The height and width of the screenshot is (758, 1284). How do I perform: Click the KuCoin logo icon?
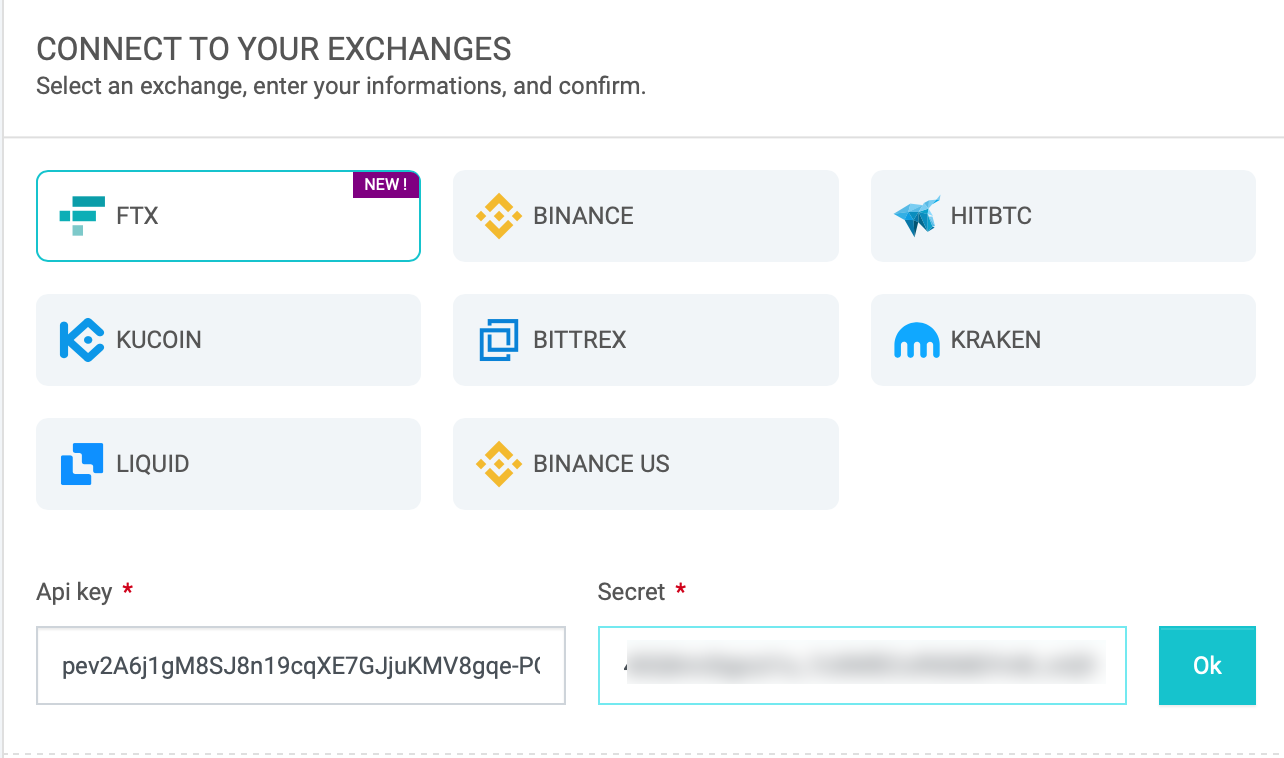(82, 340)
